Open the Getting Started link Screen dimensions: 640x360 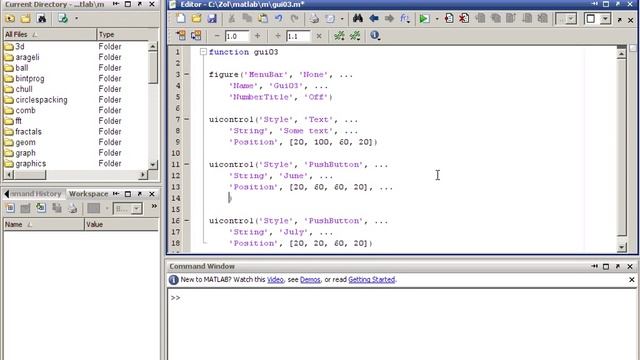371,280
